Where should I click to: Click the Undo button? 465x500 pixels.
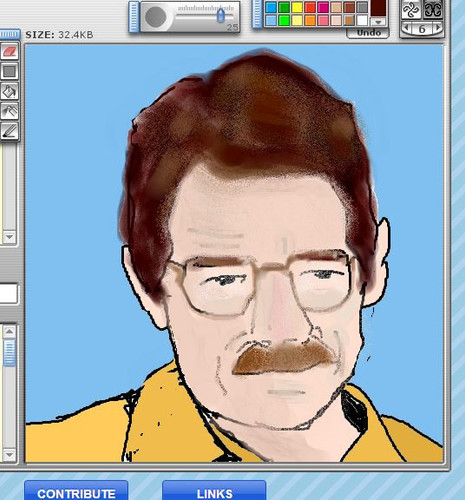[x=368, y=33]
